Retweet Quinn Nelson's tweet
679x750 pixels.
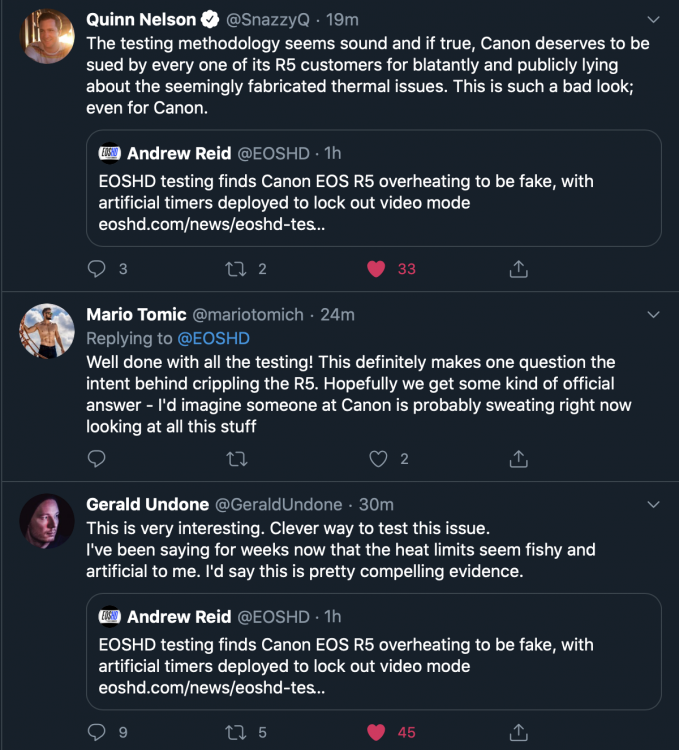pyautogui.click(x=237, y=269)
